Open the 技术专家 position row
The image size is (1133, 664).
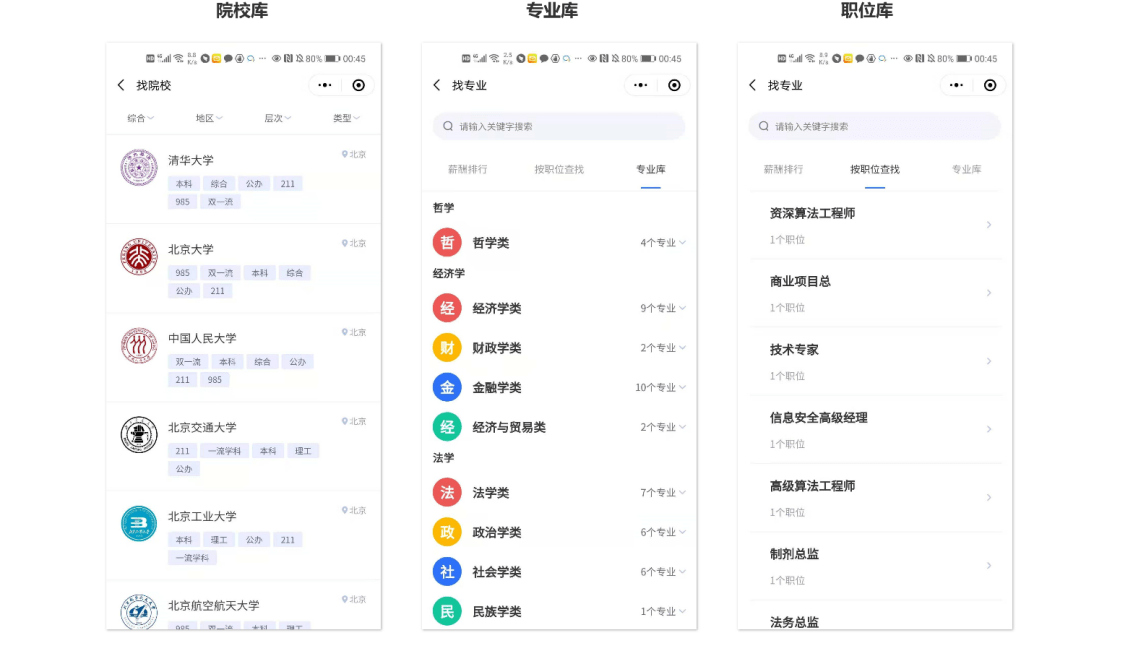click(x=874, y=361)
